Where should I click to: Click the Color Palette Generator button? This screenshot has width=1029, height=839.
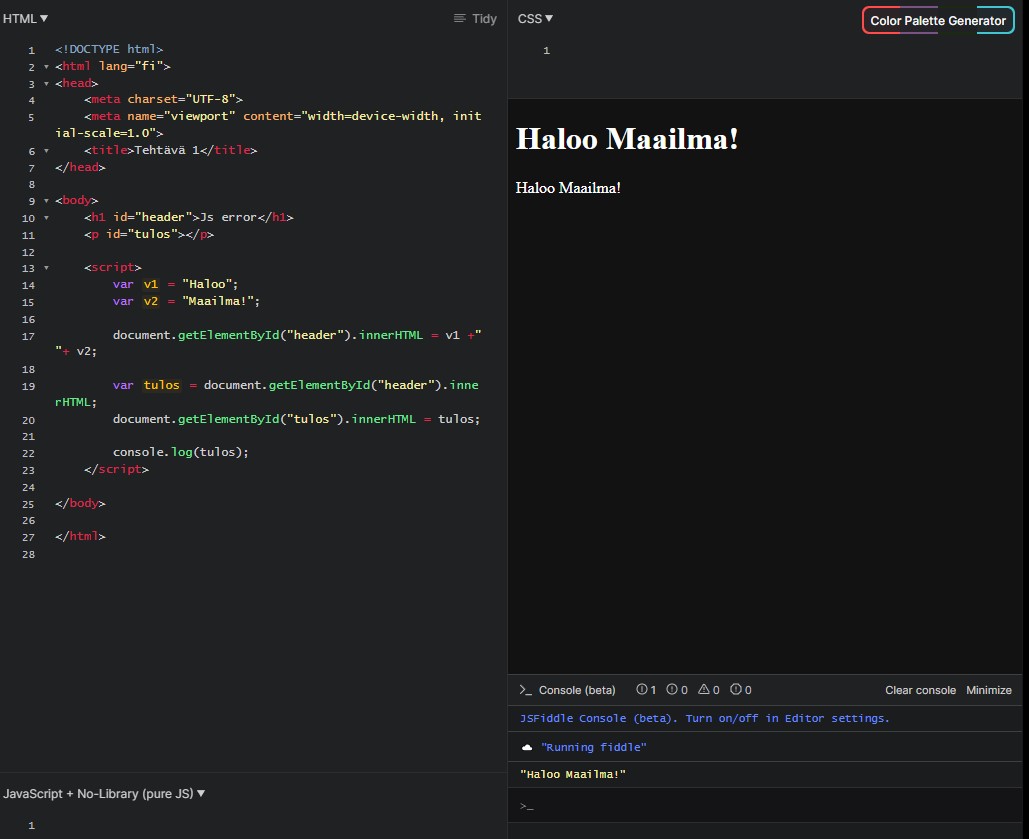(x=937, y=20)
